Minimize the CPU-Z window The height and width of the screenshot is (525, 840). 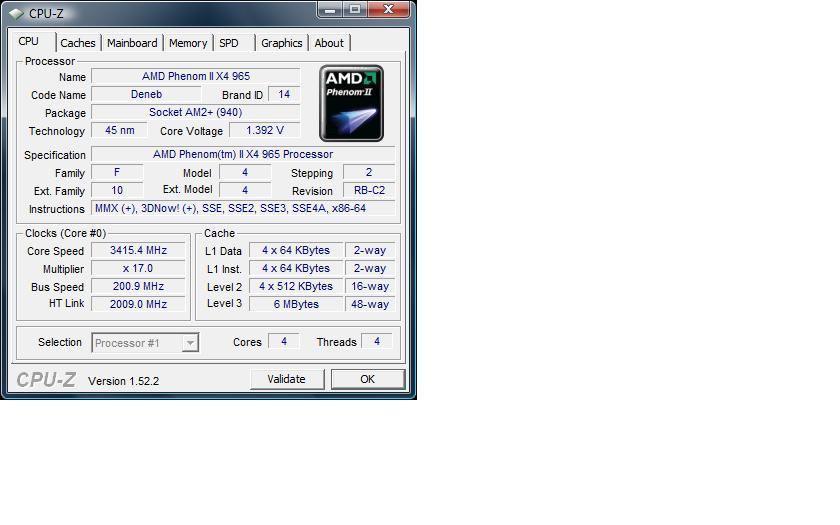coord(330,10)
